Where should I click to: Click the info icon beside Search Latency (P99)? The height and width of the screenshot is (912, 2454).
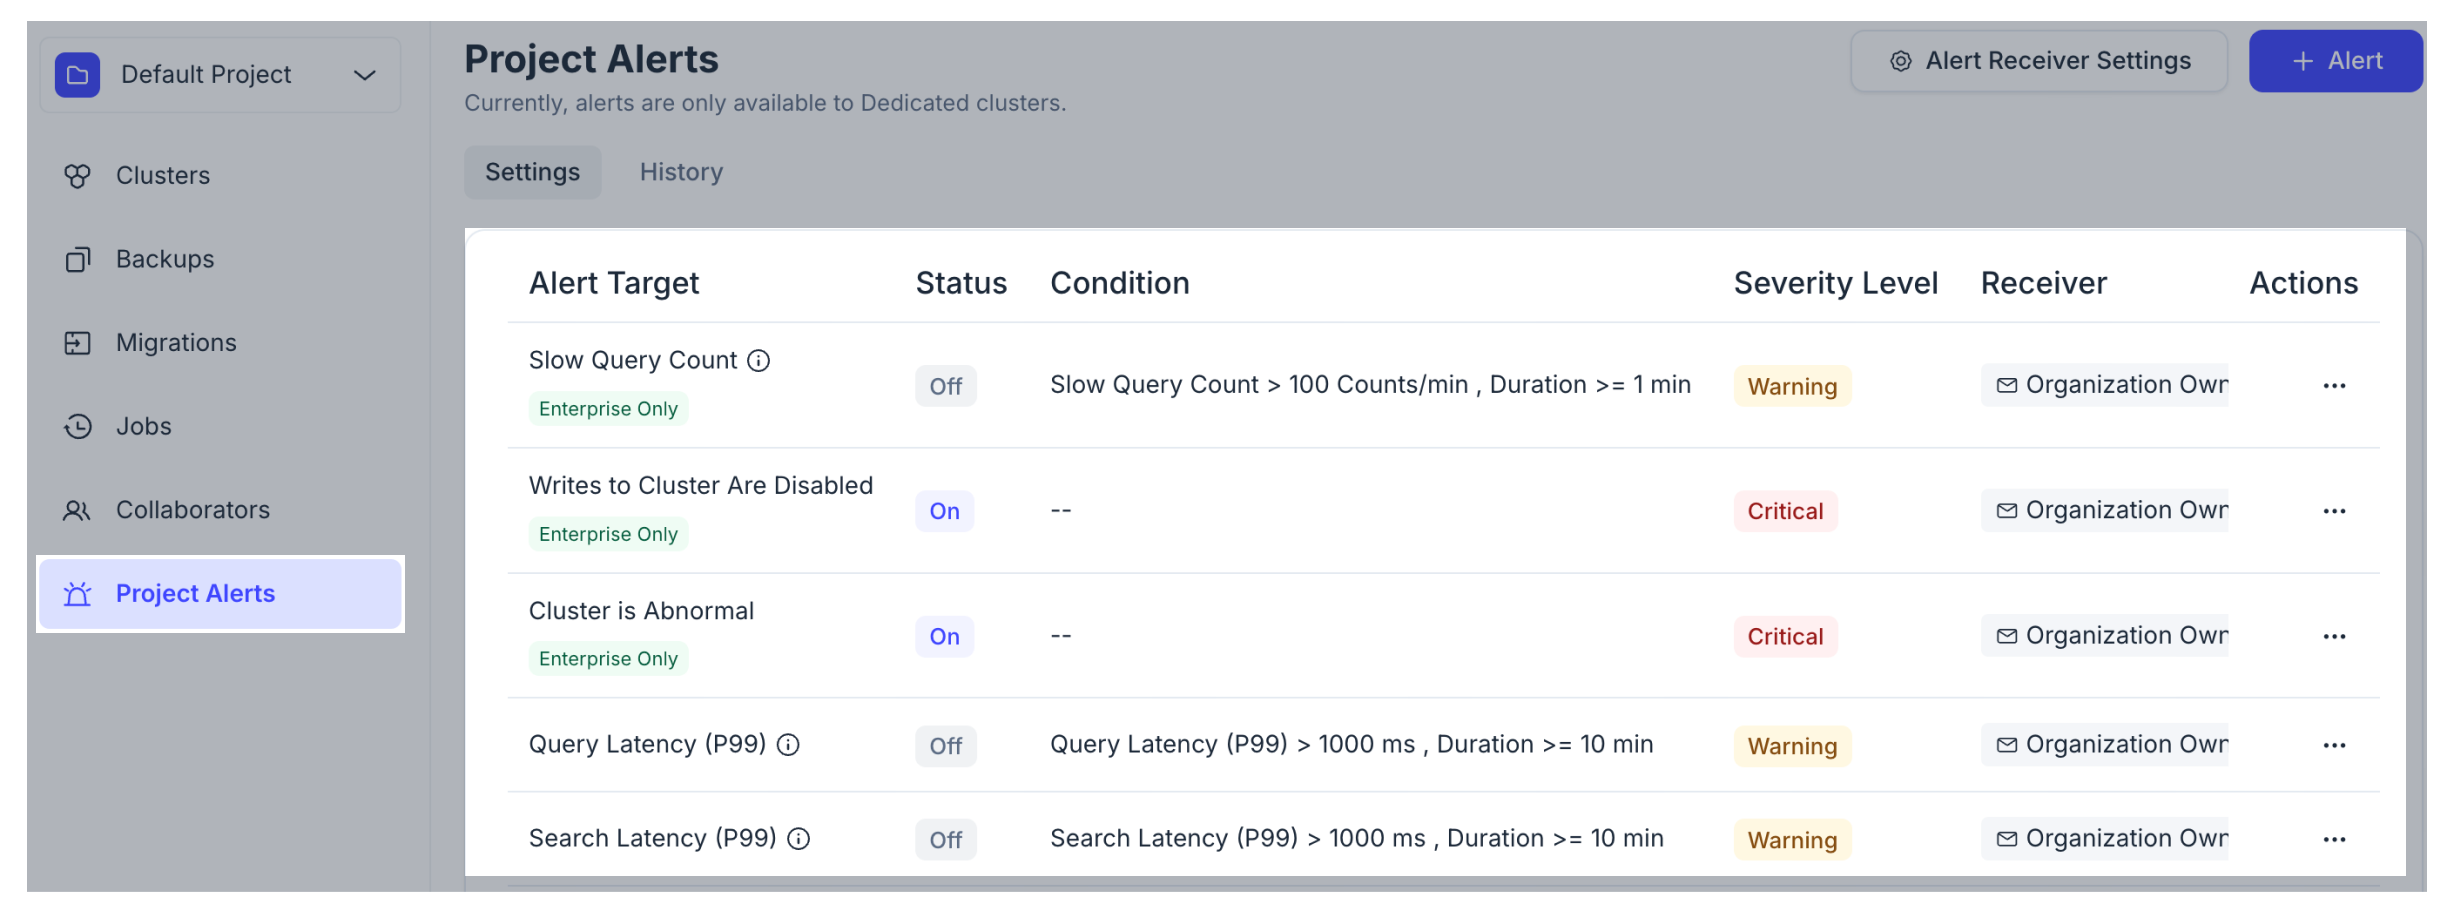798,839
